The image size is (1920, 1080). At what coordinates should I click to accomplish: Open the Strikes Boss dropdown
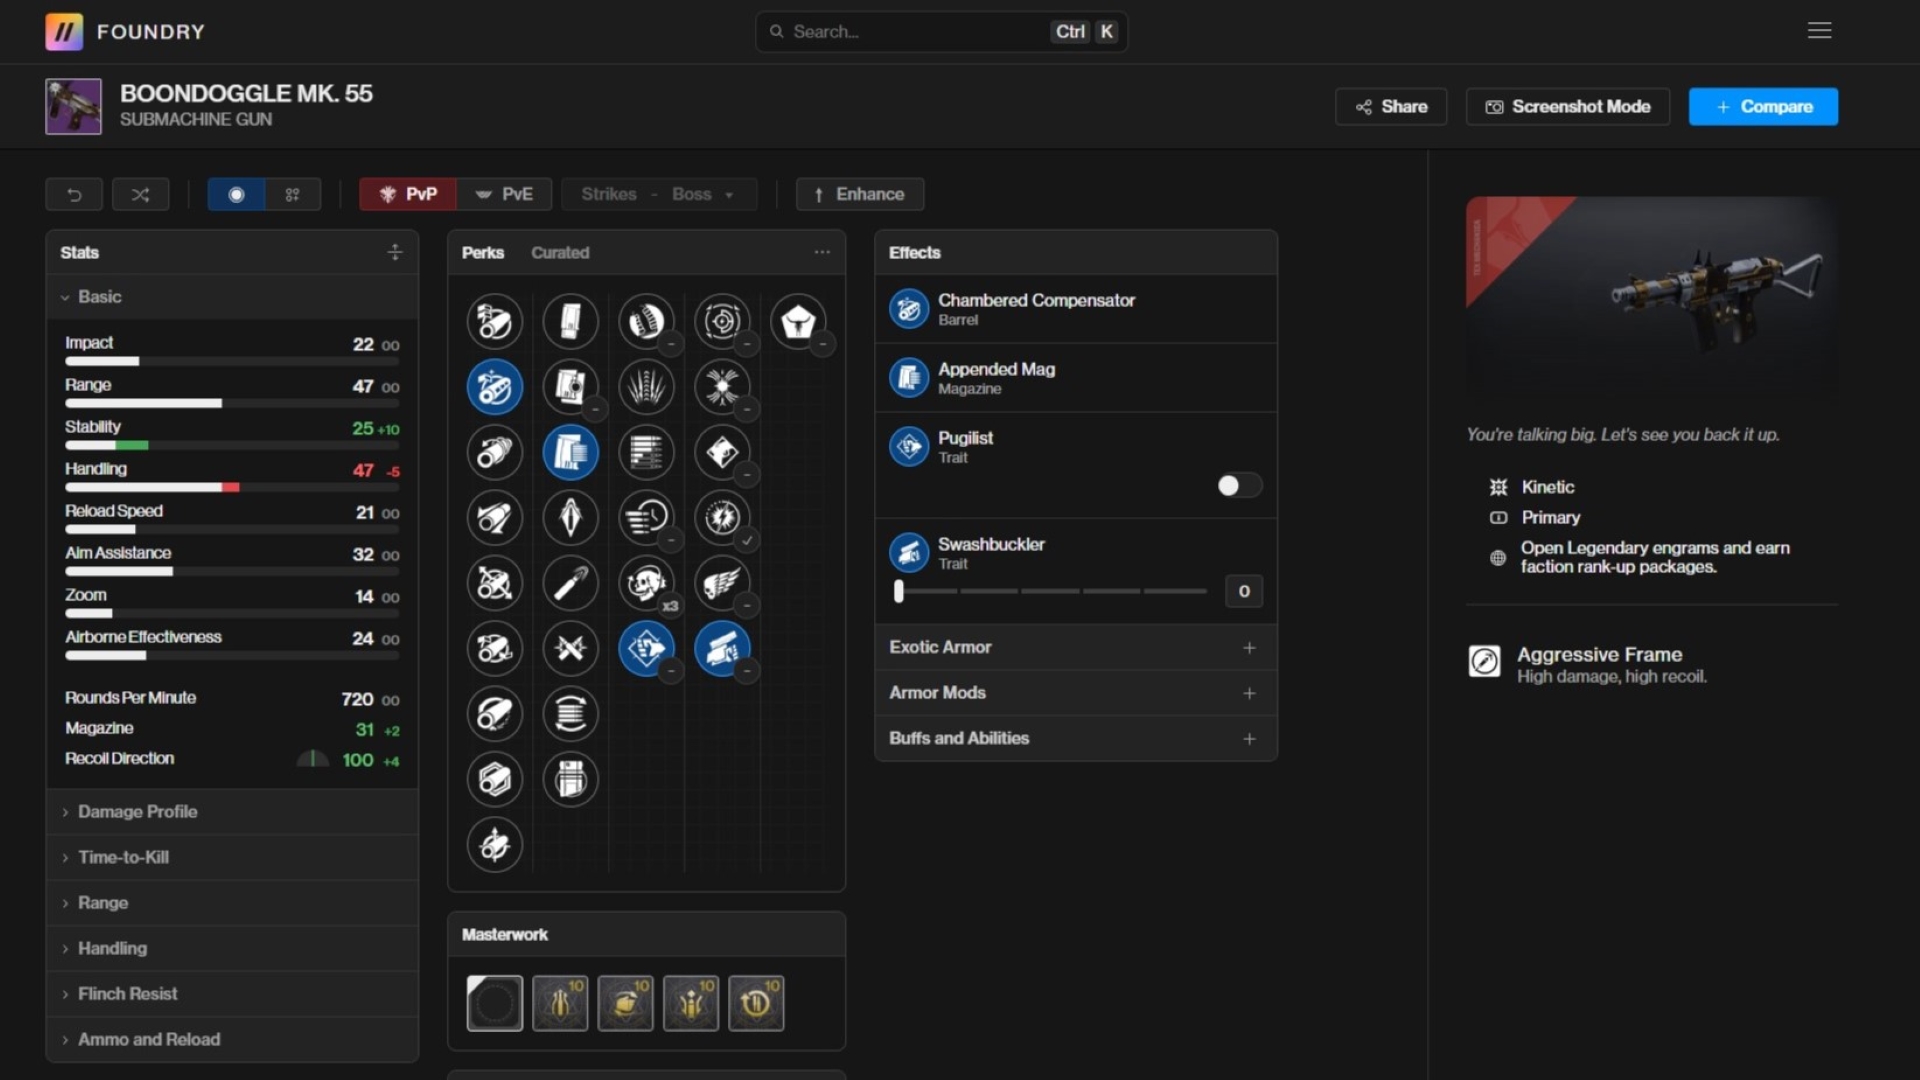pyautogui.click(x=658, y=194)
